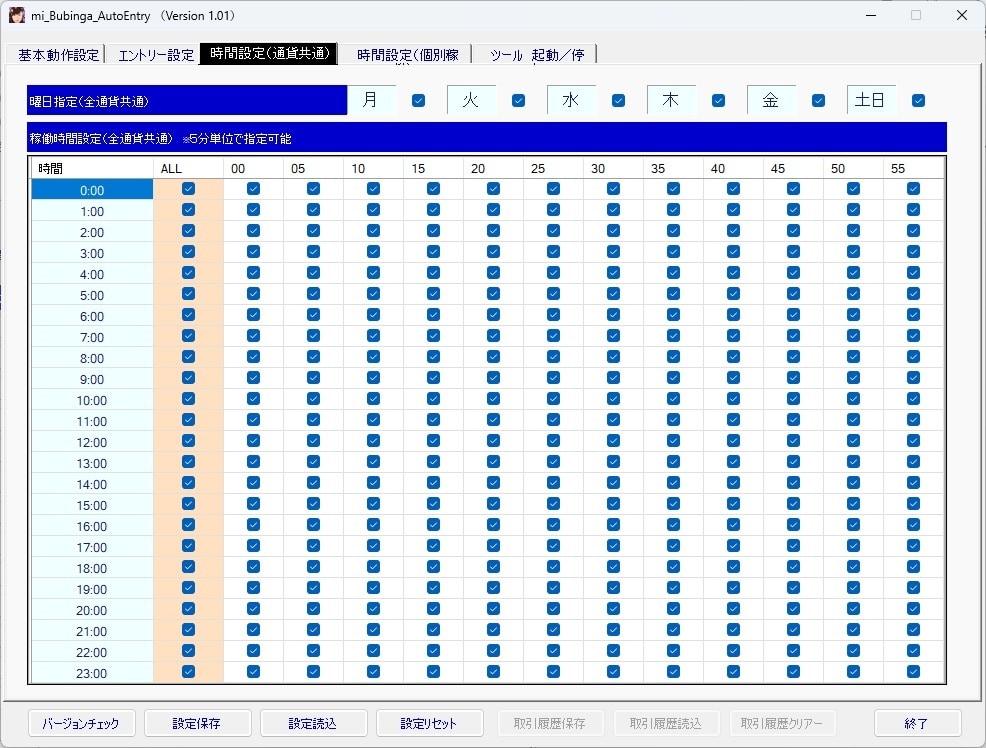986x748 pixels.
Task: Select the 0:00 time row header
Action: pos(92,190)
